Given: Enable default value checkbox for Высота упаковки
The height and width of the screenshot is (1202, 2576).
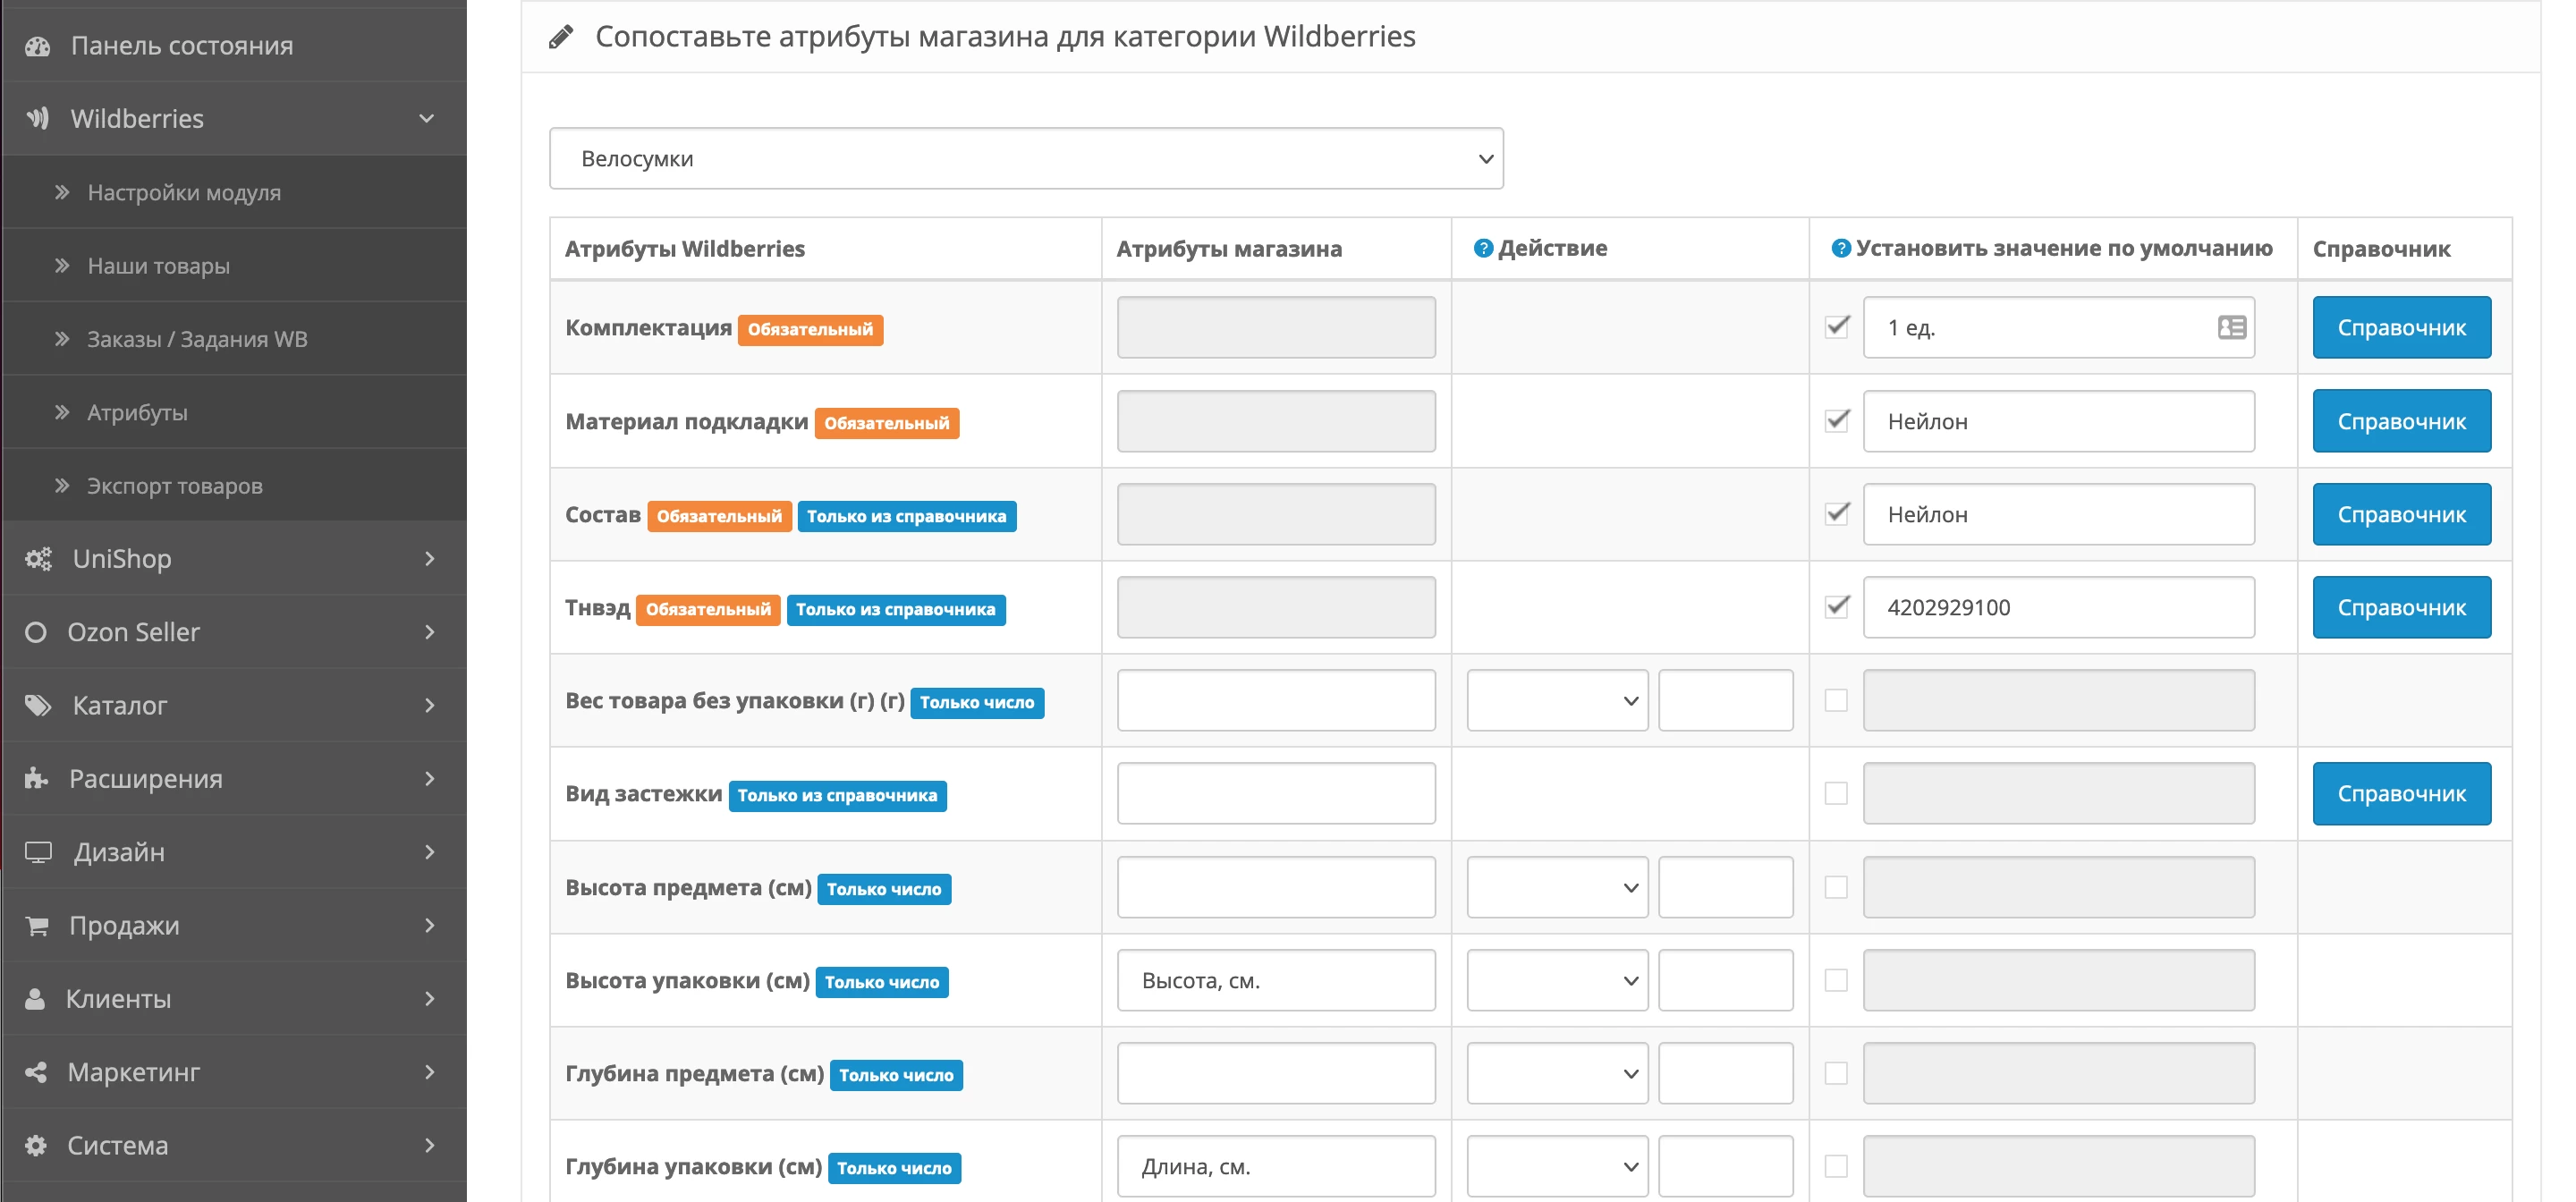Looking at the screenshot, I should (1836, 980).
